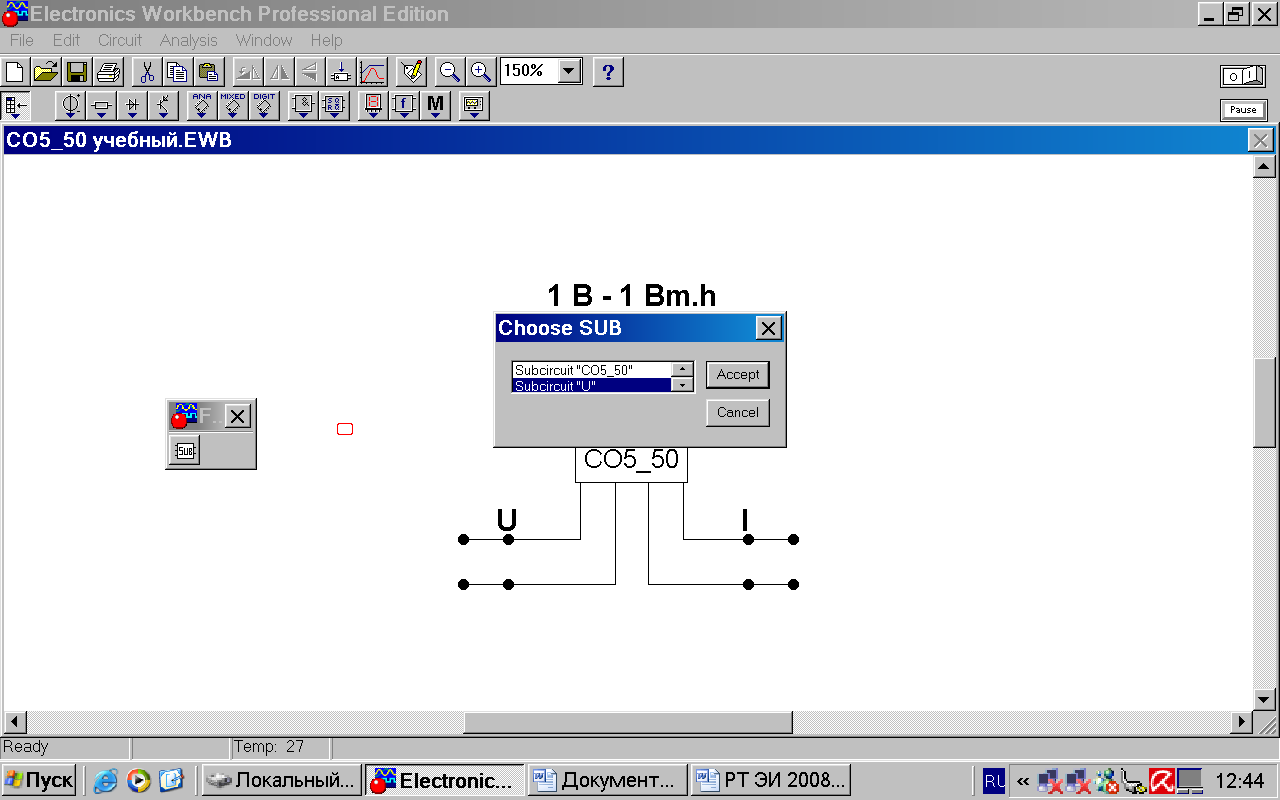This screenshot has height=800, width=1280.
Task: Switch to Документ Word taskbar button
Action: [608, 780]
